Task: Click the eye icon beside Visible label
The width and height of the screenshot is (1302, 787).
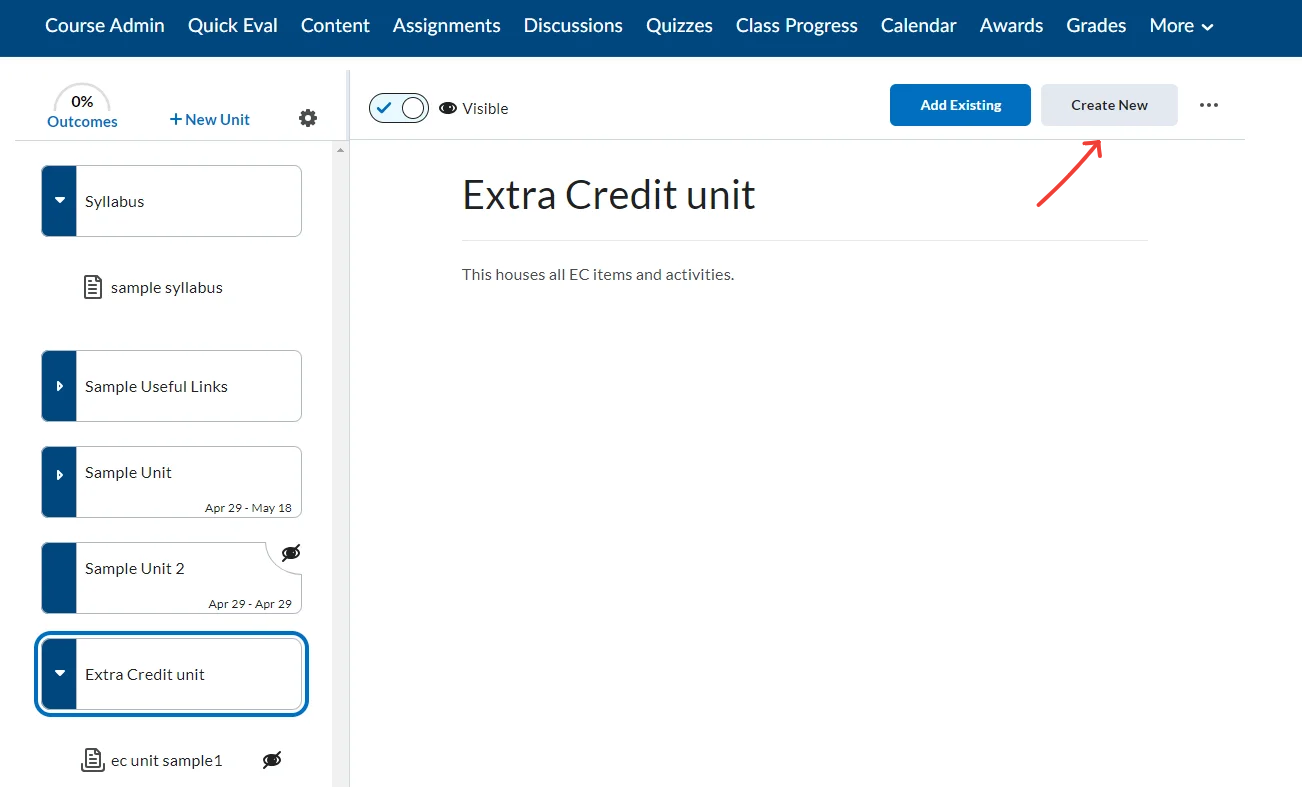Action: tap(448, 108)
